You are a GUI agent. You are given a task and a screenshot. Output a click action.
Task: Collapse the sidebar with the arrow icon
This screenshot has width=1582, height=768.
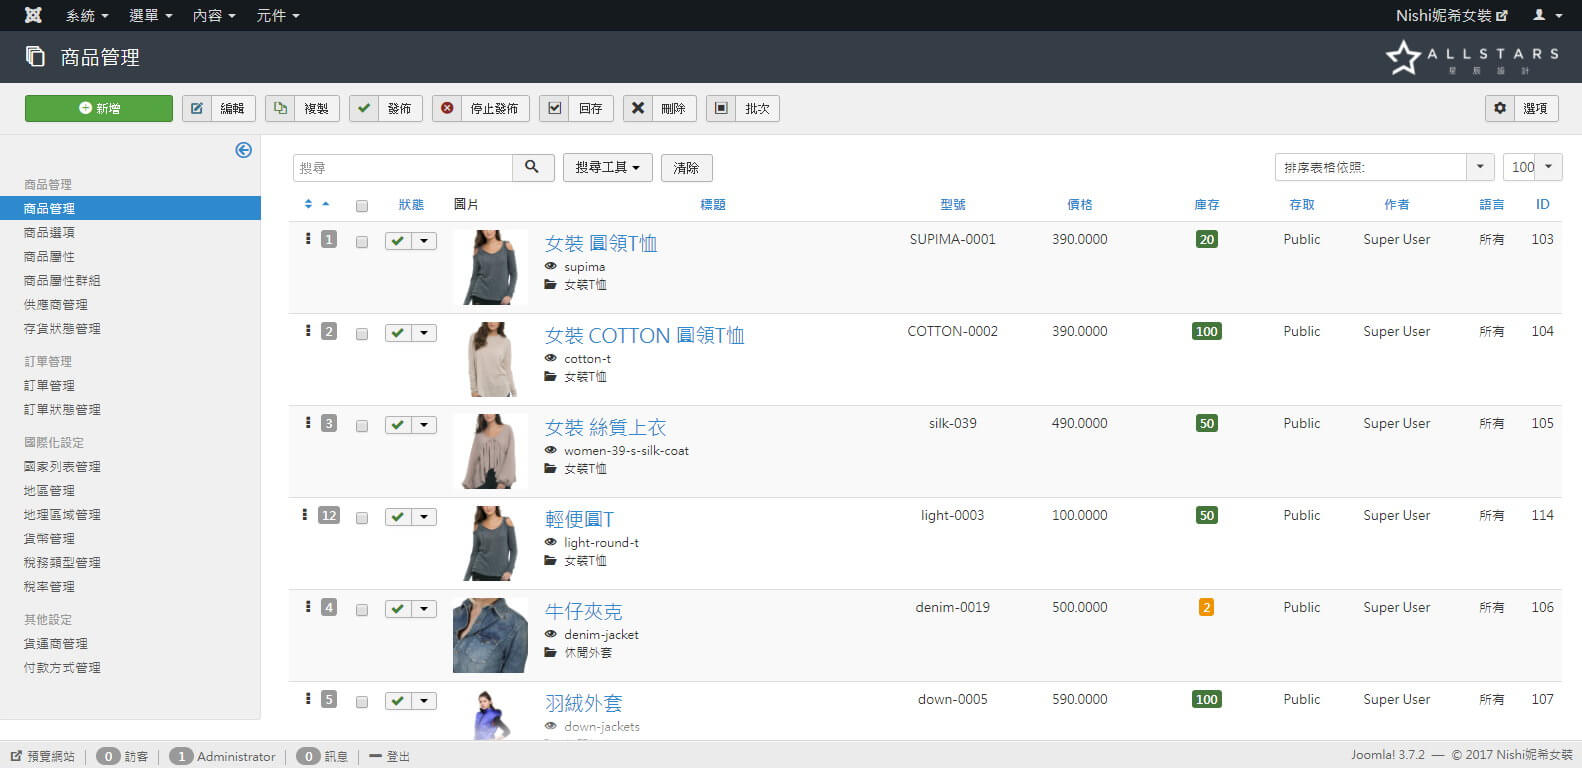coord(243,150)
